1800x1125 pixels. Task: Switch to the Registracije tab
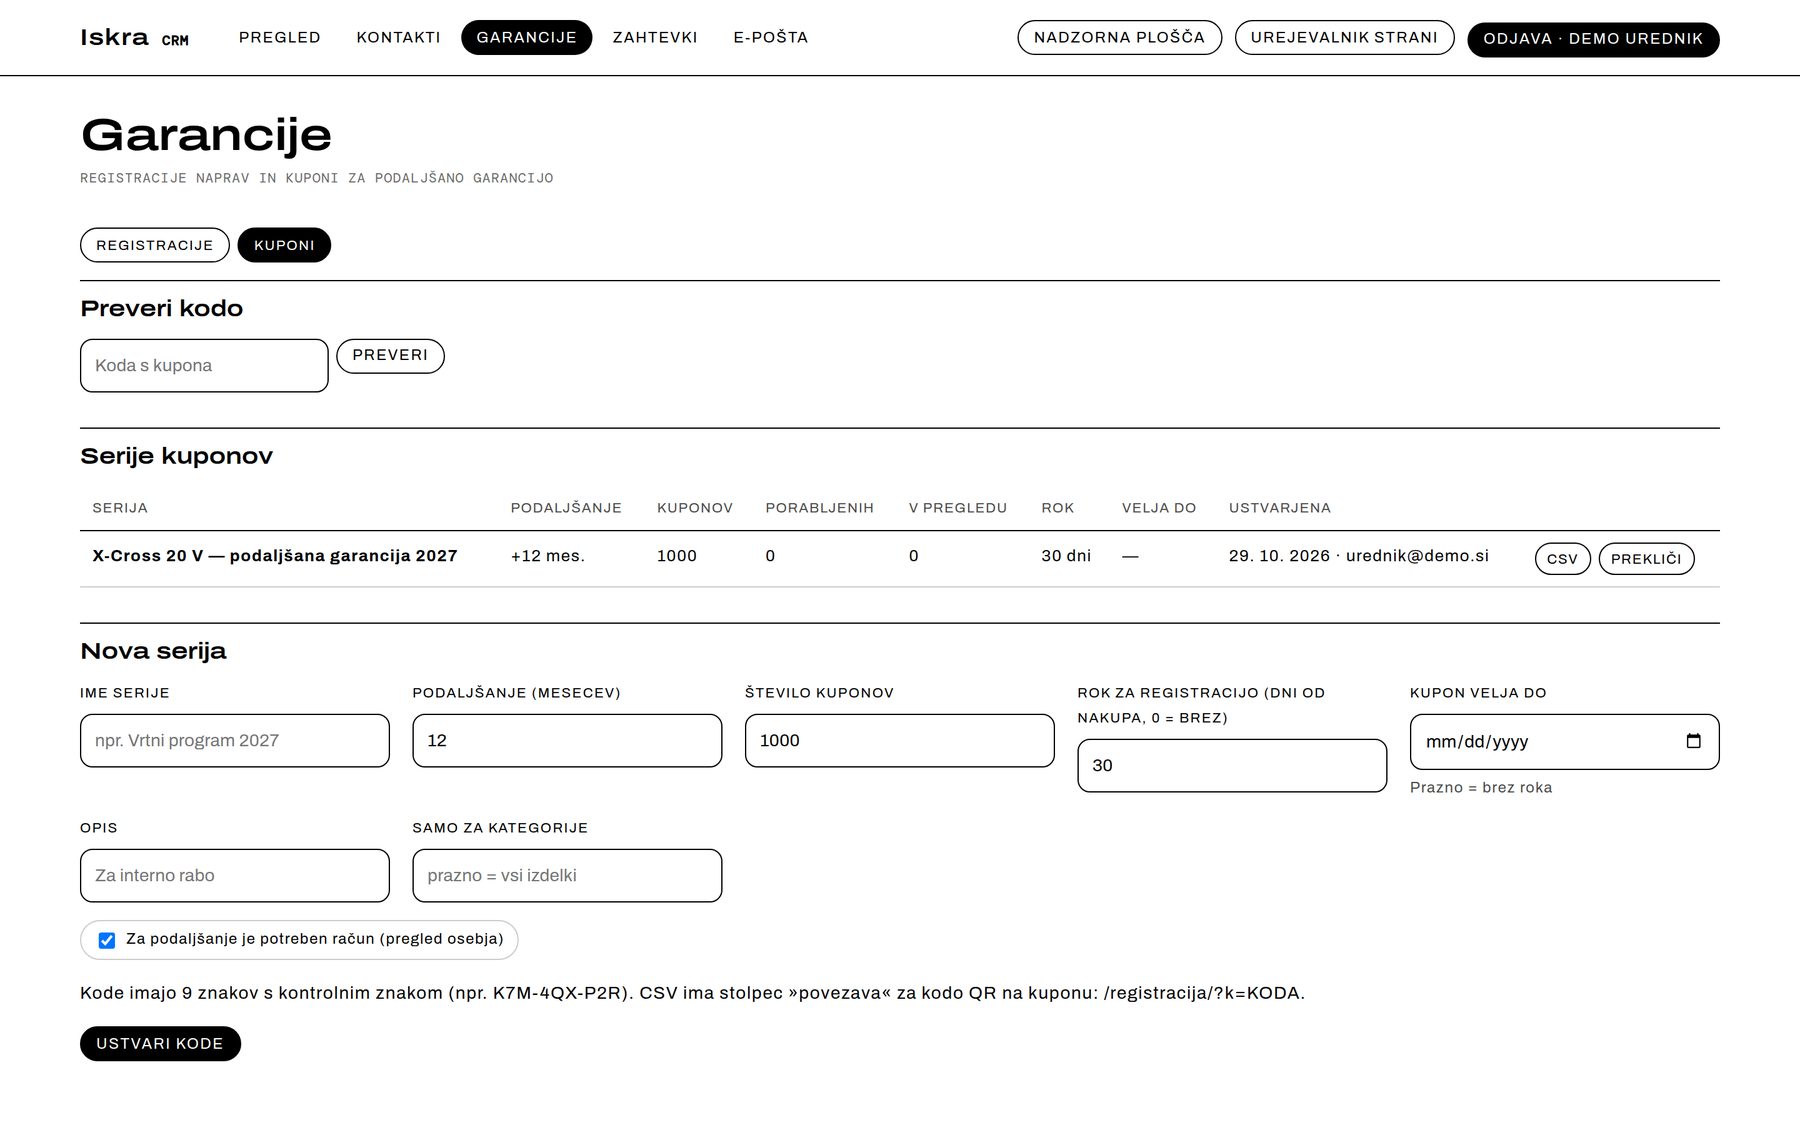pyautogui.click(x=155, y=245)
